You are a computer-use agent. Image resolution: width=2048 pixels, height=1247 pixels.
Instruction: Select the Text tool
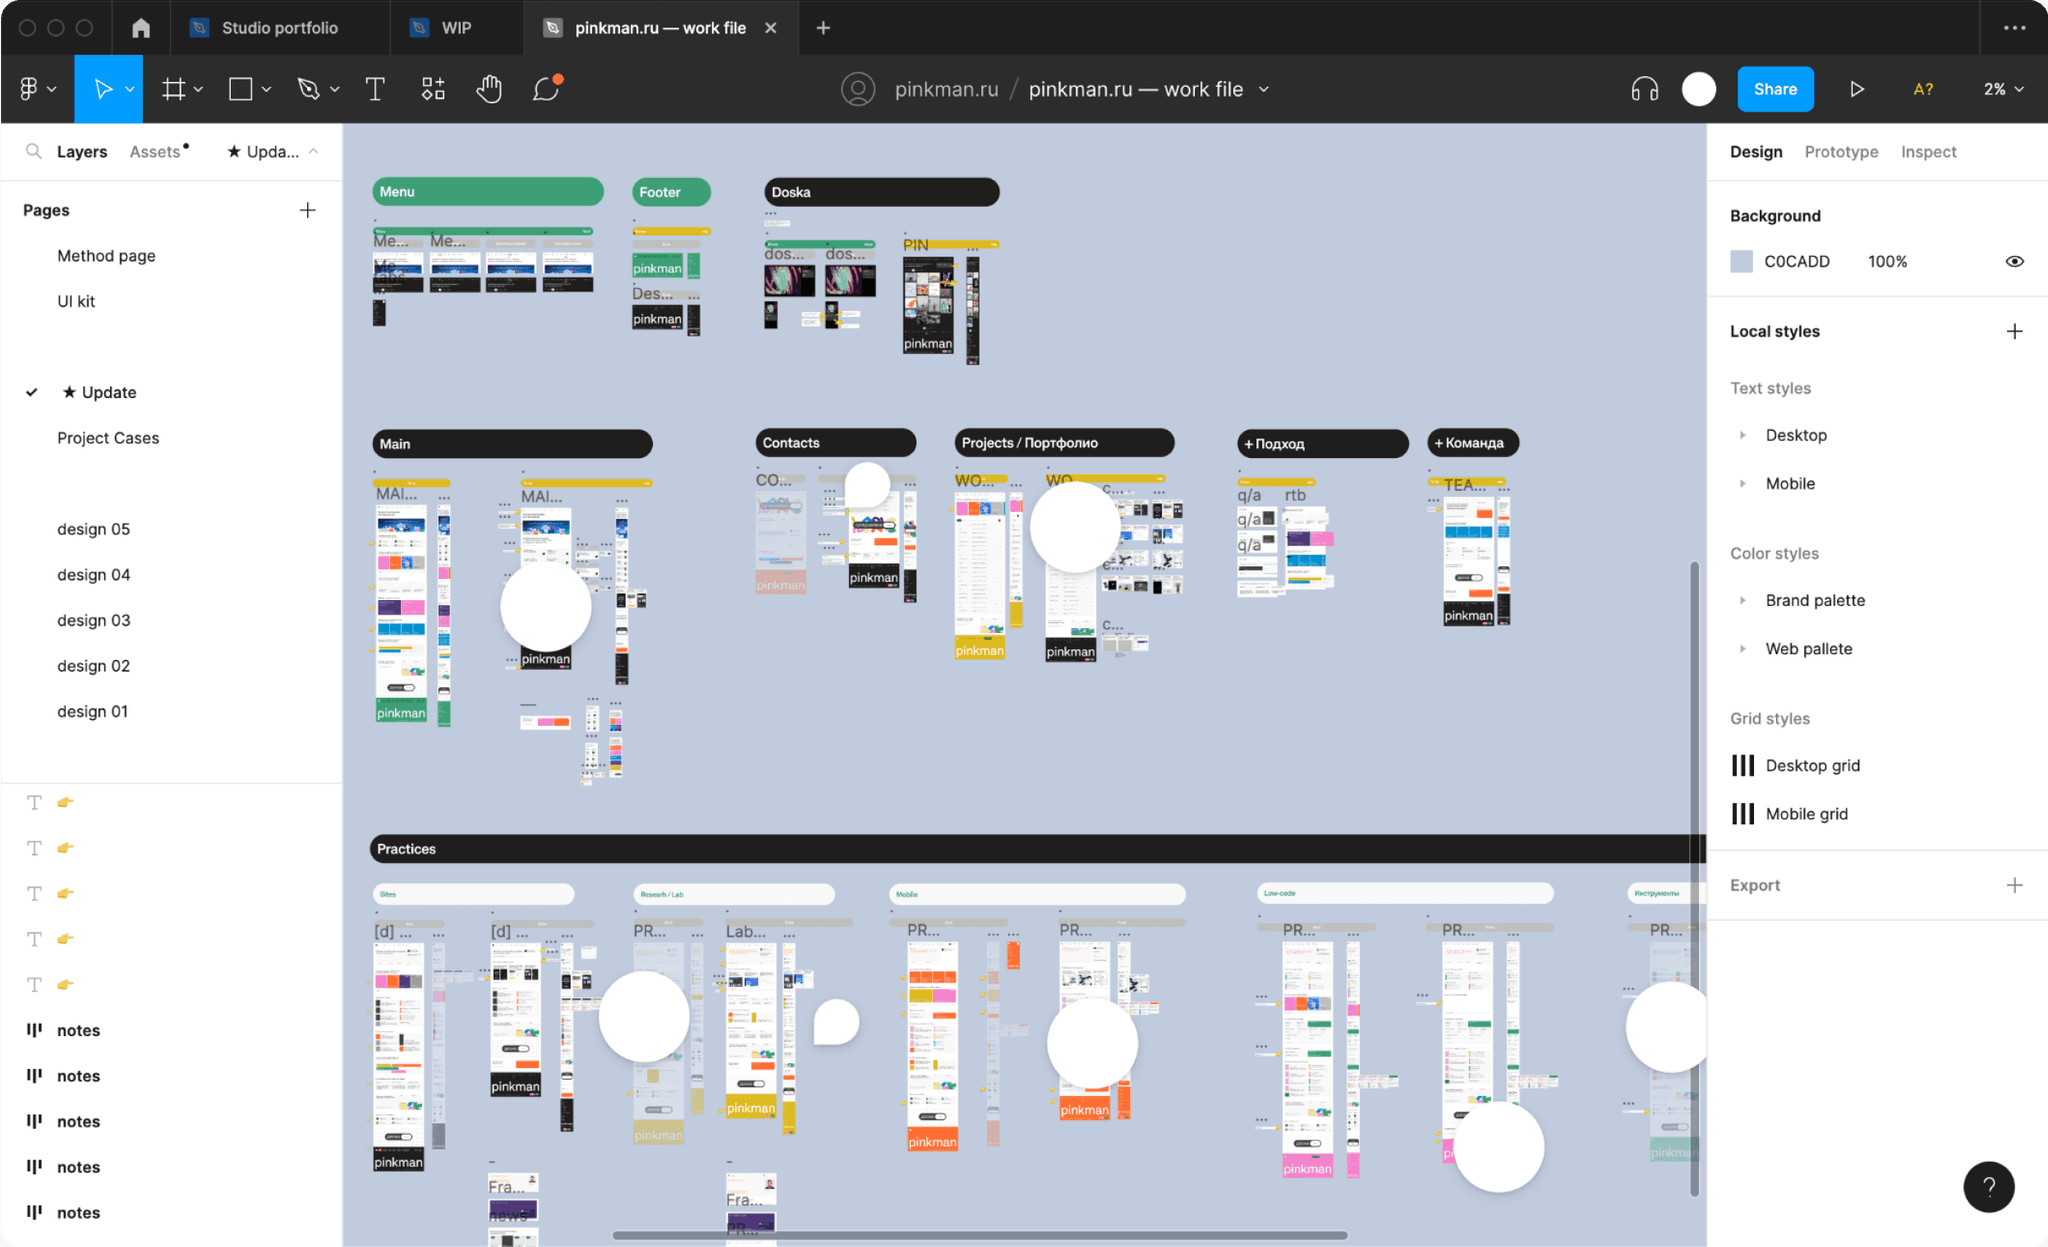pos(375,89)
